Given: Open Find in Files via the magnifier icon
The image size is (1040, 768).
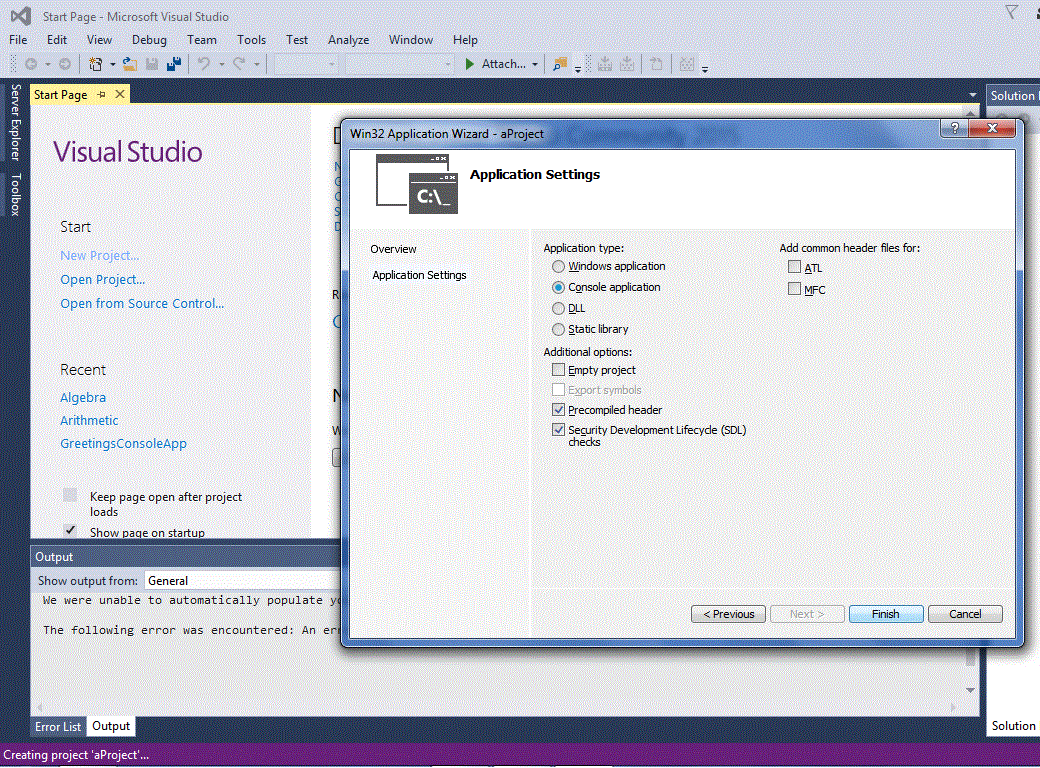Looking at the screenshot, I should click(558, 64).
